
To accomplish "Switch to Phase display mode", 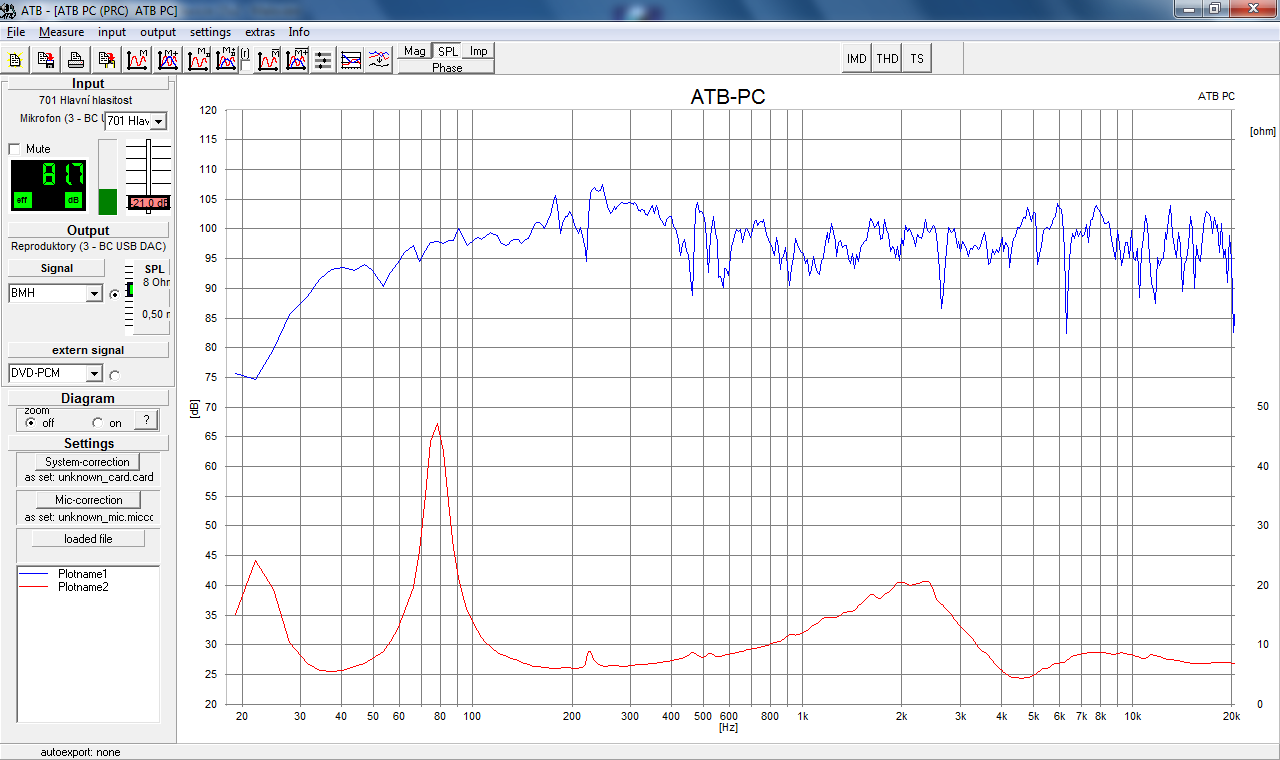I will tap(447, 67).
